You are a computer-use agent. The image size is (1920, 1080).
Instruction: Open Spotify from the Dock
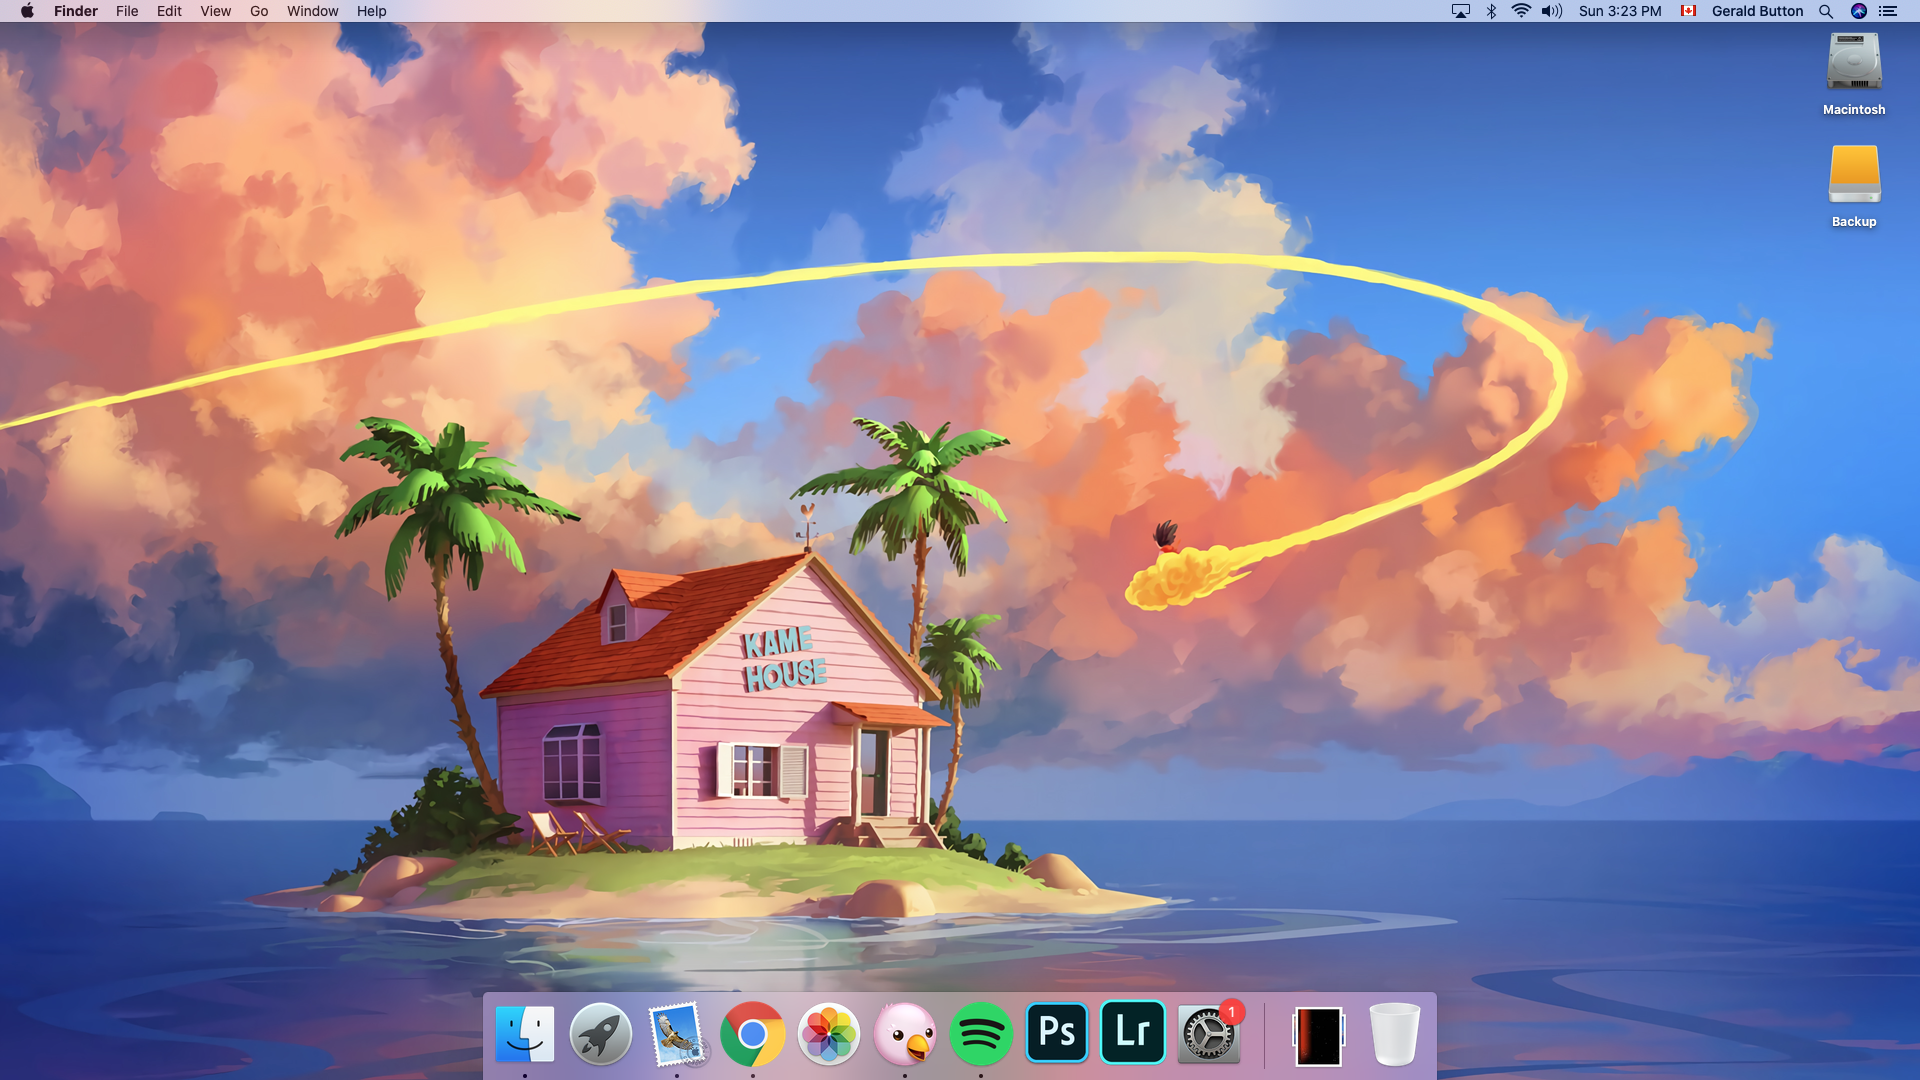pos(981,1034)
